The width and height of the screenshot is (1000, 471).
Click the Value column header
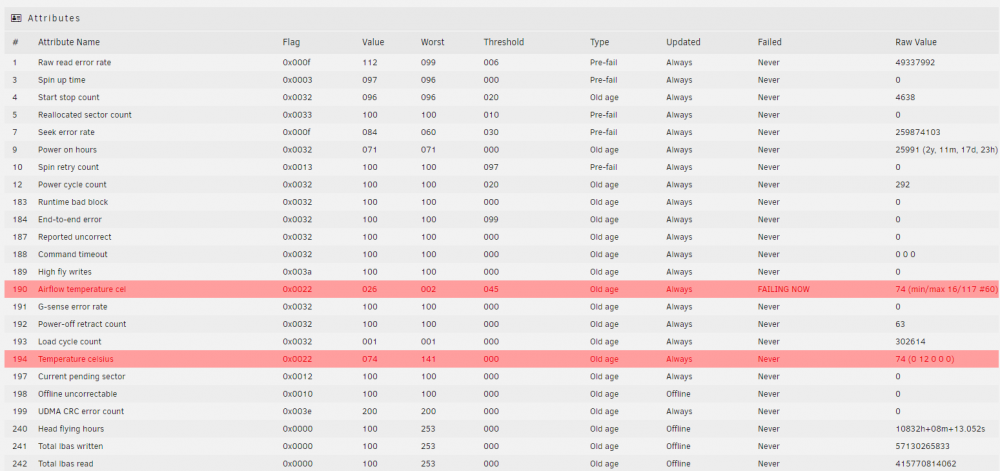pos(373,42)
